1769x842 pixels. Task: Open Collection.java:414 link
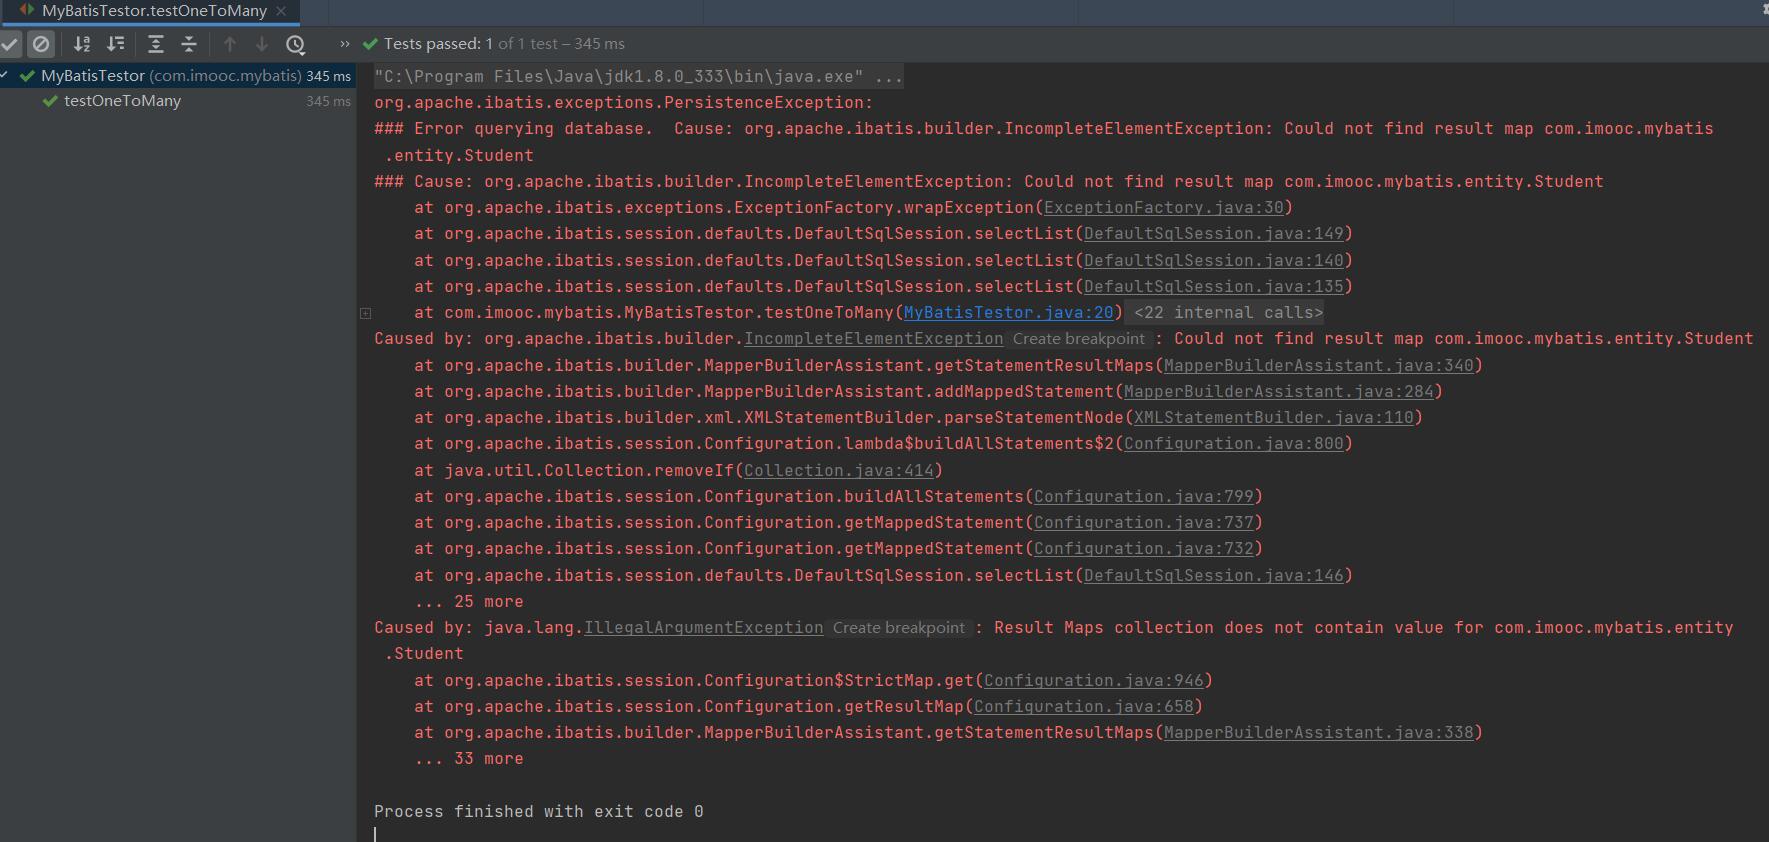coord(838,471)
